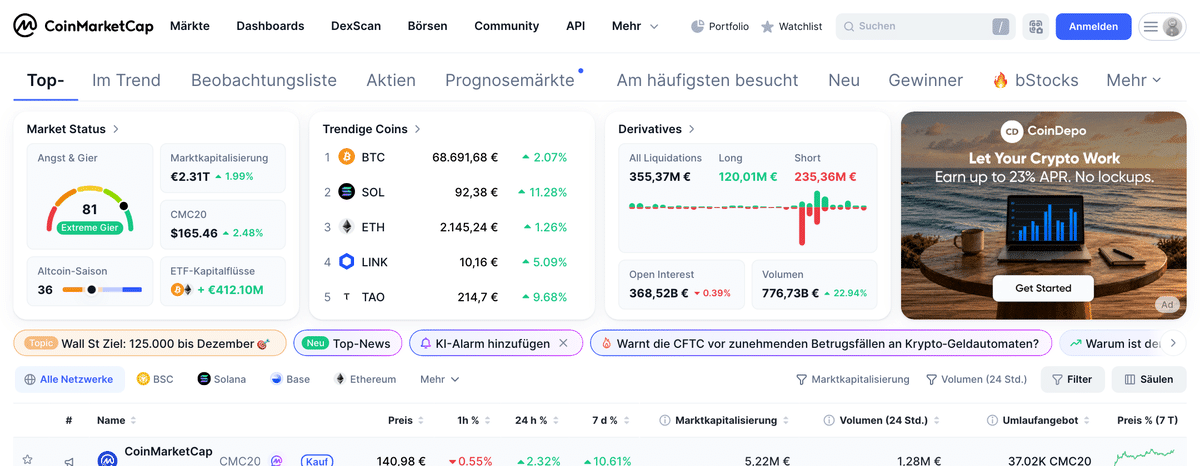Open the Marktkapitalisierung filter dropdown
The height and width of the screenshot is (466, 1200).
pyautogui.click(x=853, y=380)
